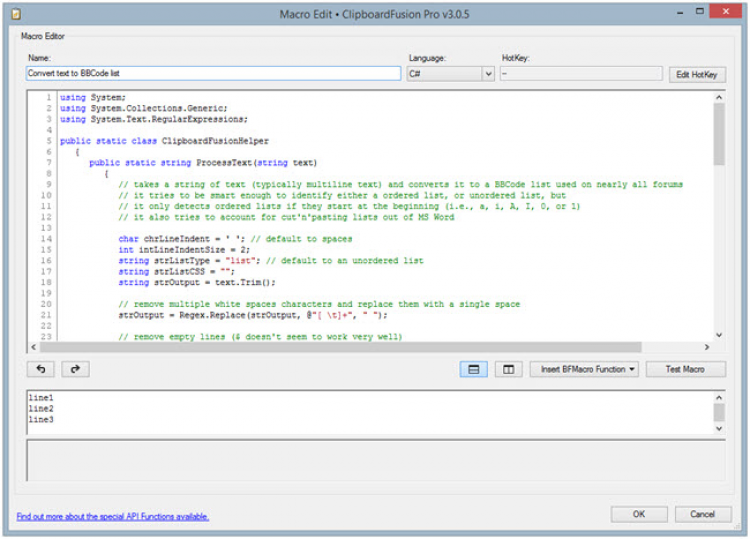Click the empty macro output pane
This screenshot has height=539, width=750.
(376, 460)
